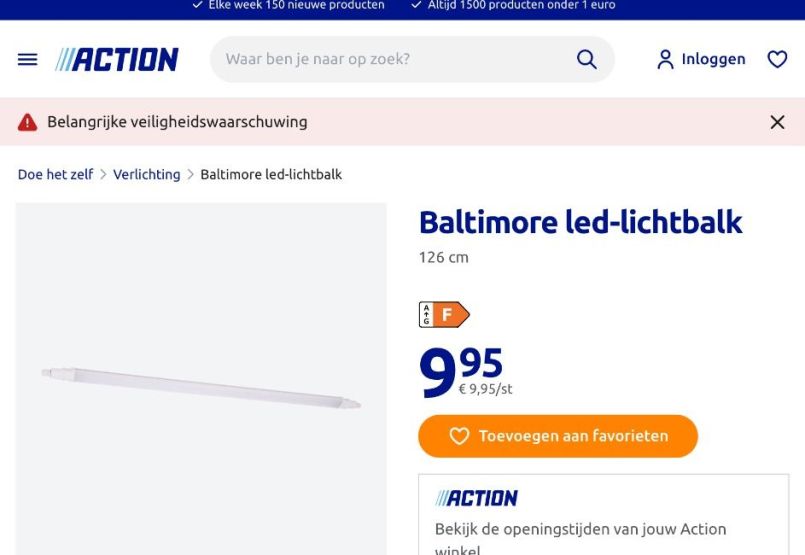Click Inloggen to sign in
Screen dimensions: 805x555
[x=713, y=60]
